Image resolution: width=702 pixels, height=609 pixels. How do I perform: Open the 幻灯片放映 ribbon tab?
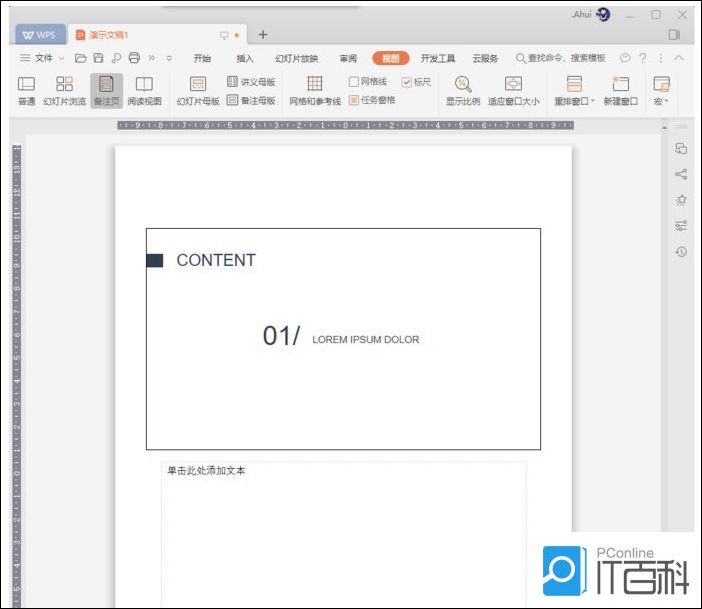(x=297, y=58)
